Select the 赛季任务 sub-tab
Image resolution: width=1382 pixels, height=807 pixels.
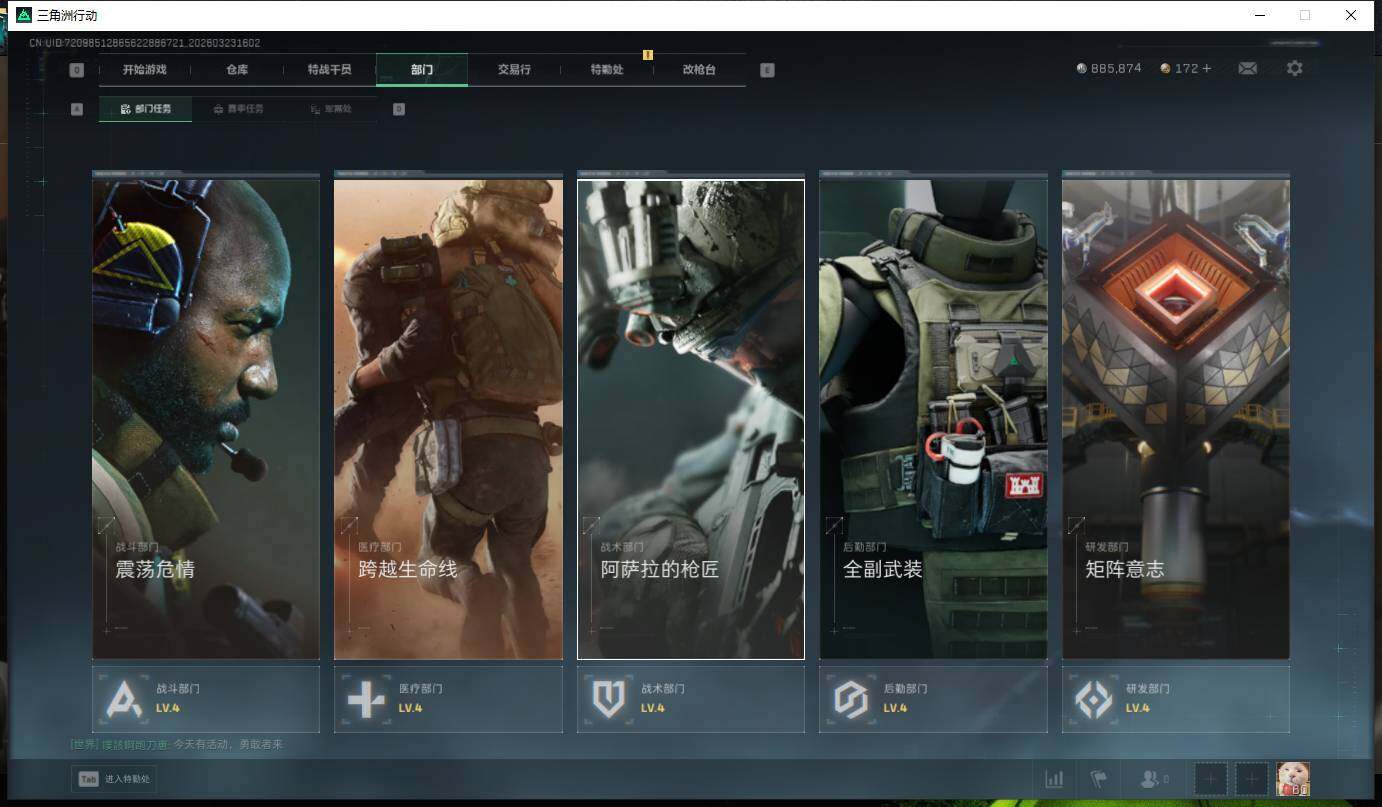pos(238,109)
